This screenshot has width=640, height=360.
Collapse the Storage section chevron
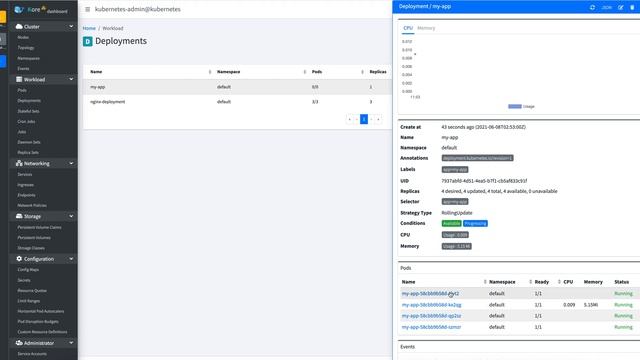tap(71, 216)
